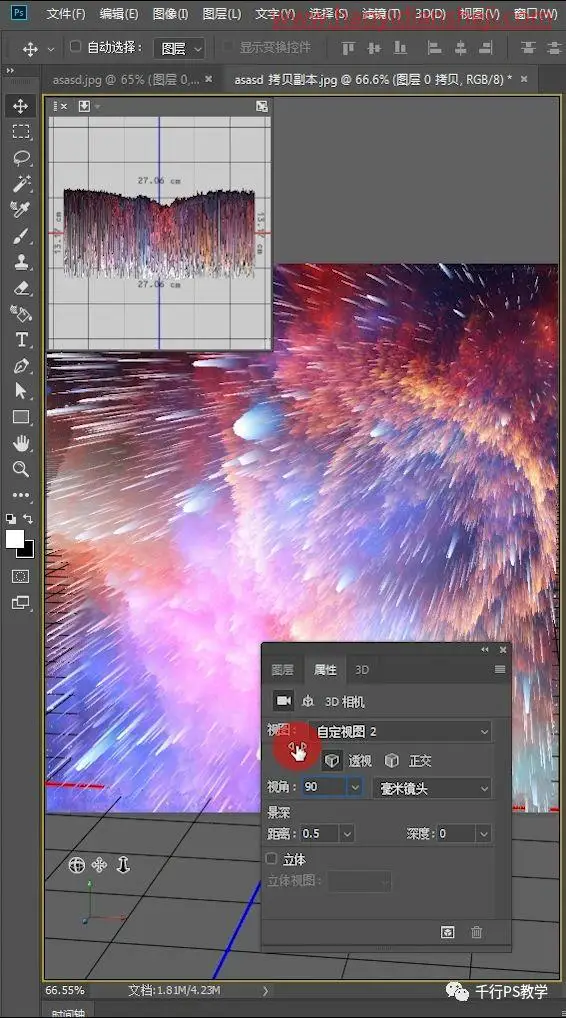Image resolution: width=566 pixels, height=1018 pixels.
Task: Select the Clone Stamp tool
Action: pos(21,262)
